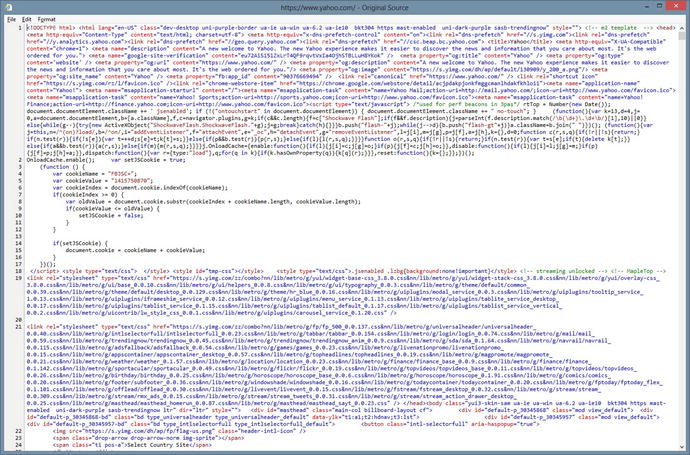This screenshot has height=455, width=690.
Task: Open the Edit menu
Action: (27, 19)
